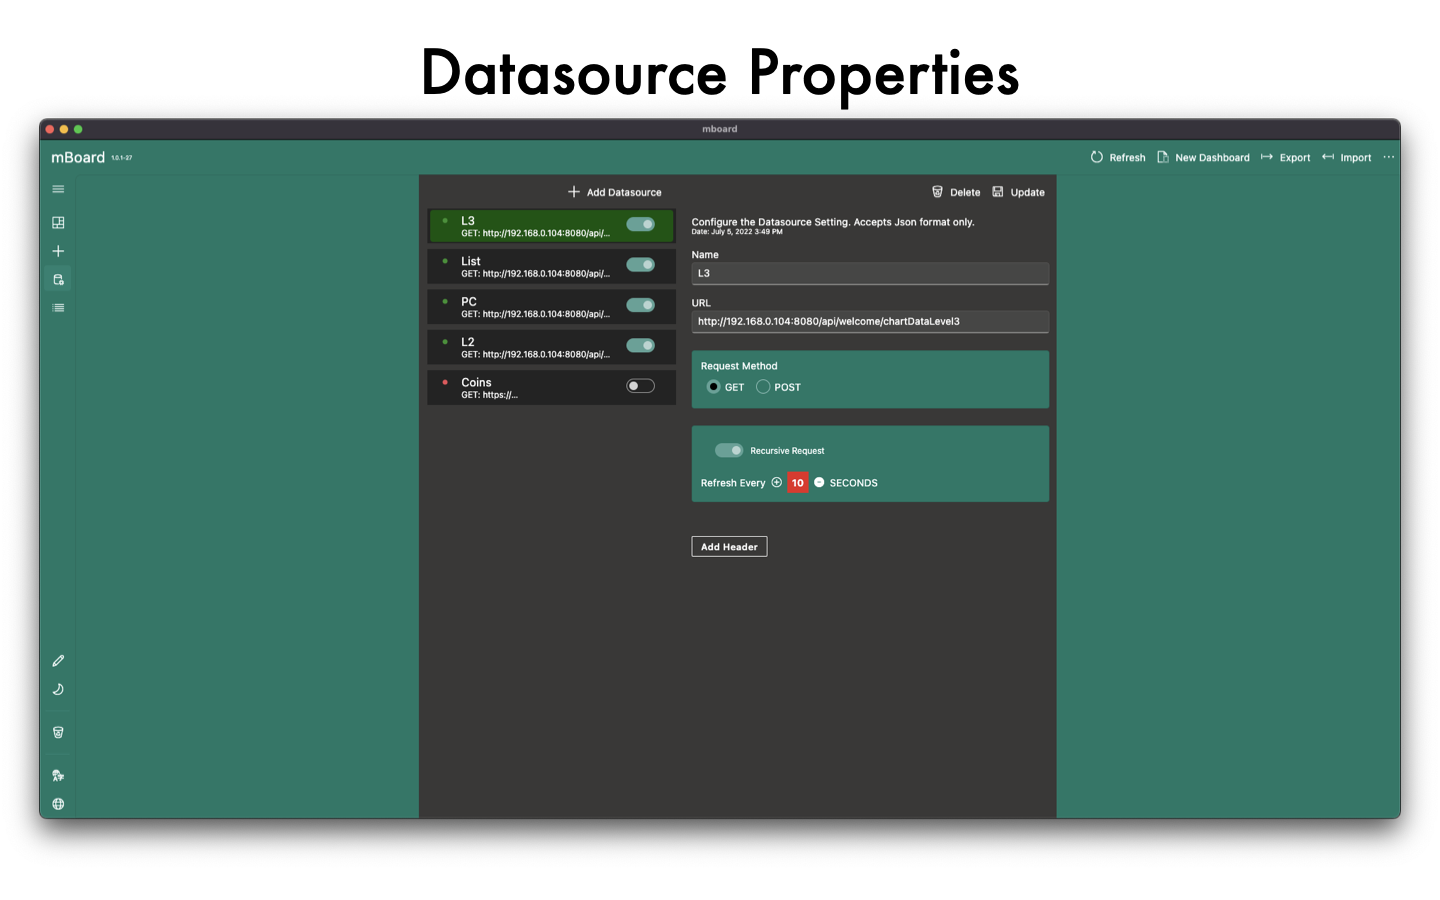Click the Add Header button
The width and height of the screenshot is (1440, 900).
729,547
